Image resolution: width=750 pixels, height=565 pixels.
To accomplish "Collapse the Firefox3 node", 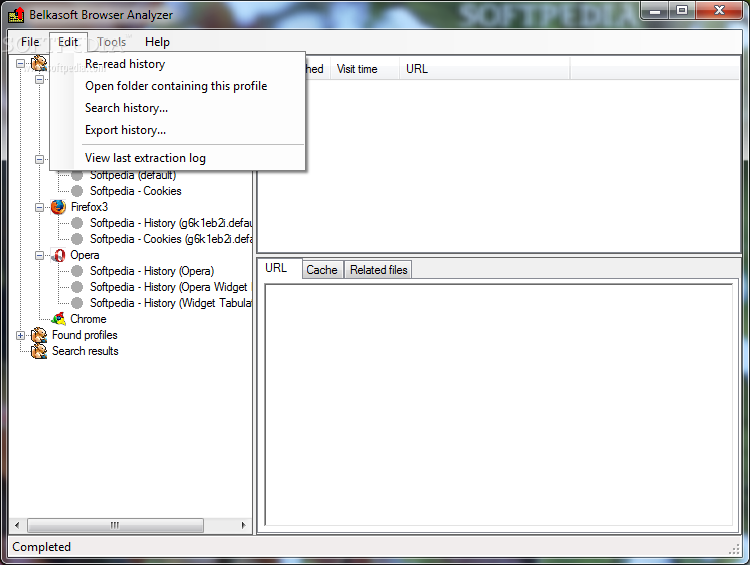I will (x=40, y=207).
